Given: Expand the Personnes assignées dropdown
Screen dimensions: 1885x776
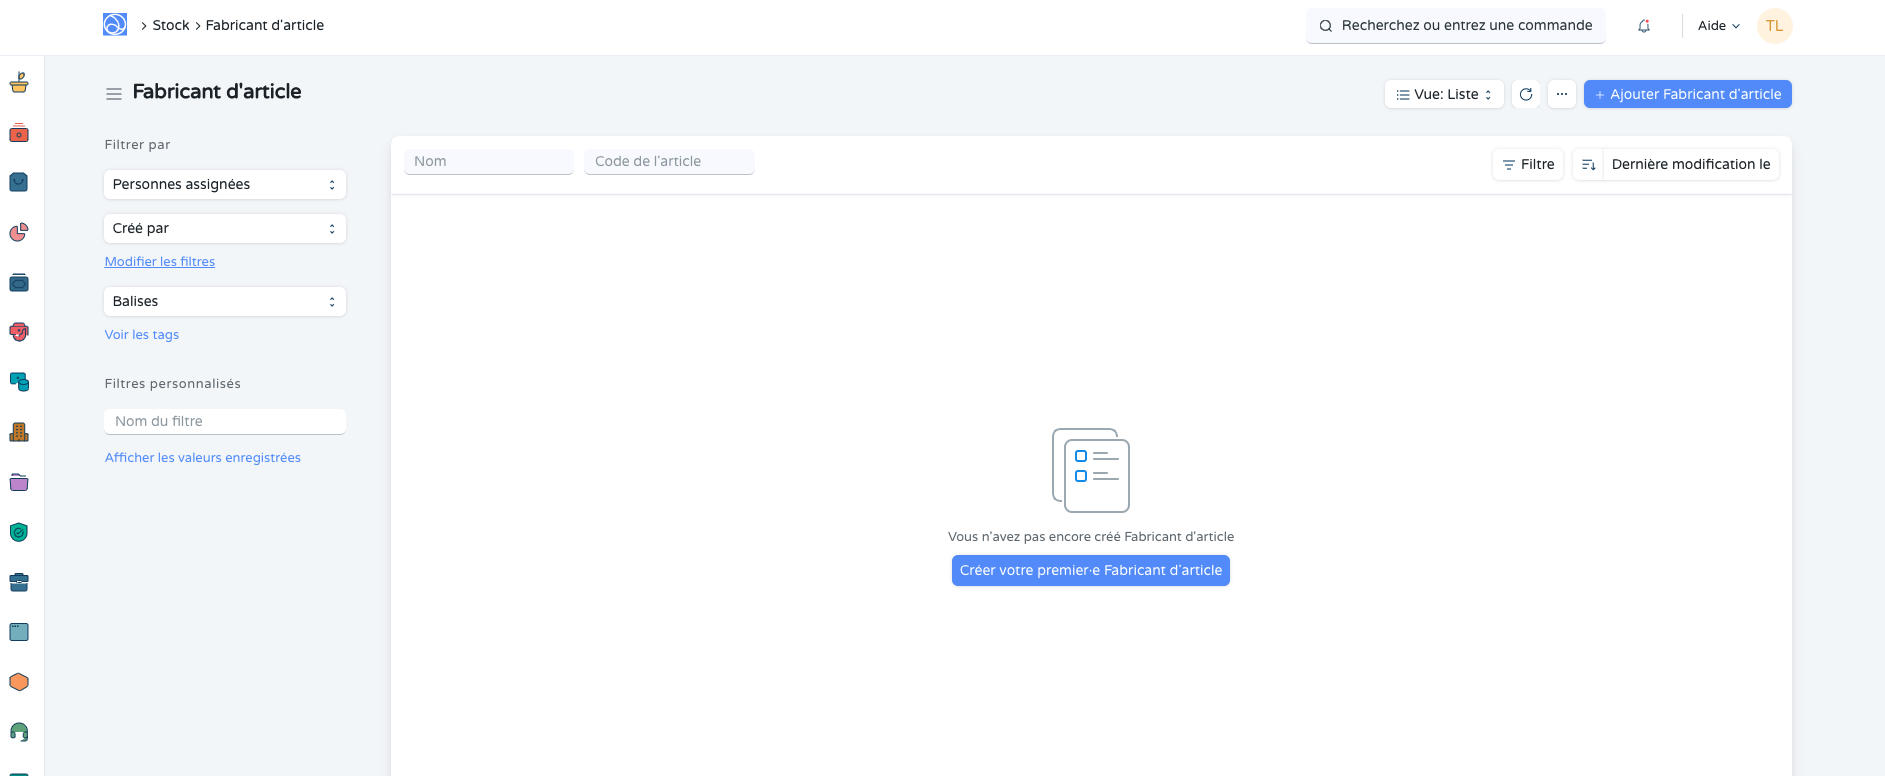Looking at the screenshot, I should pyautogui.click(x=225, y=184).
